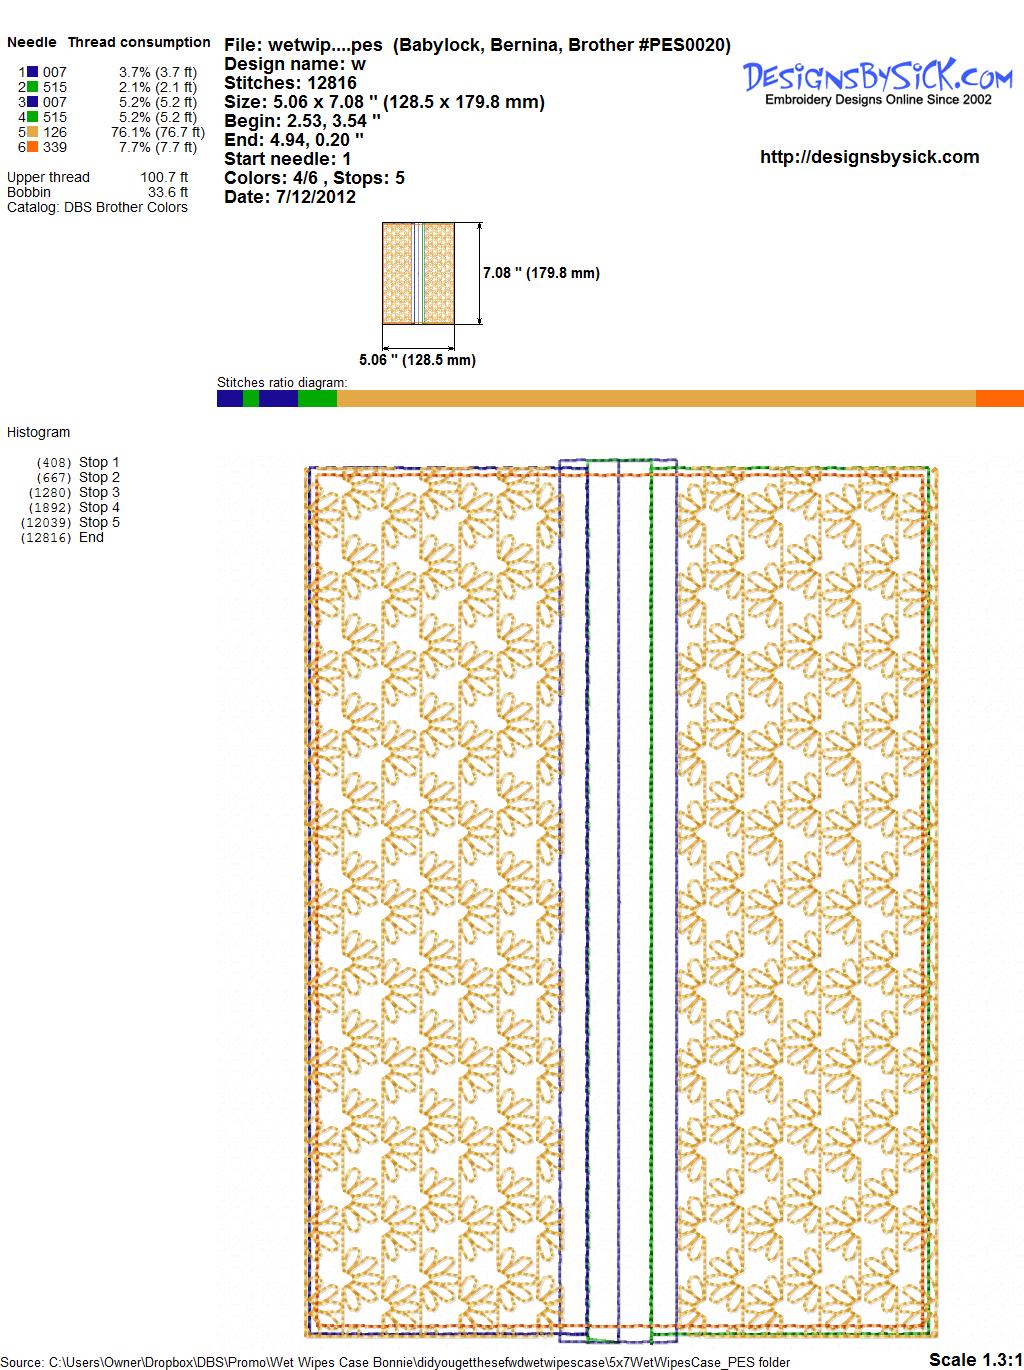1024x1370 pixels.
Task: Open the http://designsbysick.com link
Action: (x=869, y=157)
